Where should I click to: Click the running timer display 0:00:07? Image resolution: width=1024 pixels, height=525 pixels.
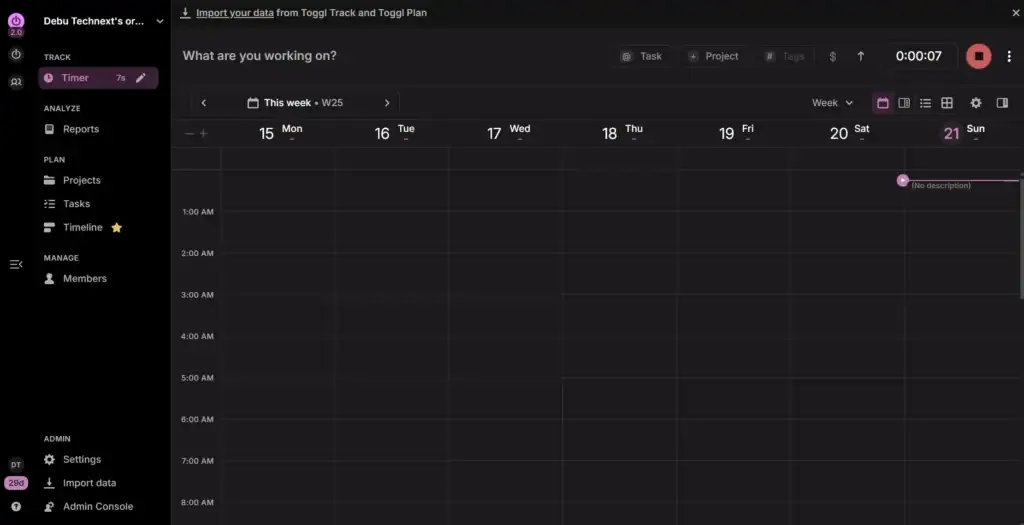click(918, 56)
